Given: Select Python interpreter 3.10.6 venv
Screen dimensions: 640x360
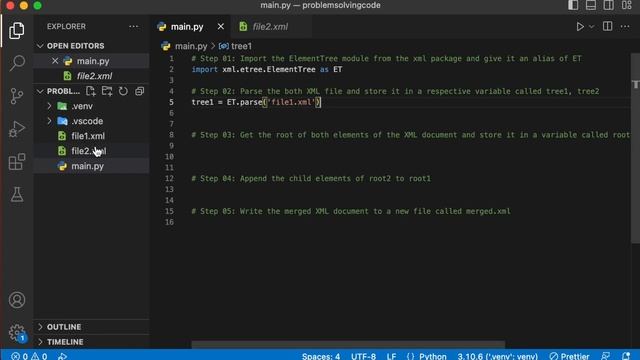Looking at the screenshot, I should (x=497, y=356).
